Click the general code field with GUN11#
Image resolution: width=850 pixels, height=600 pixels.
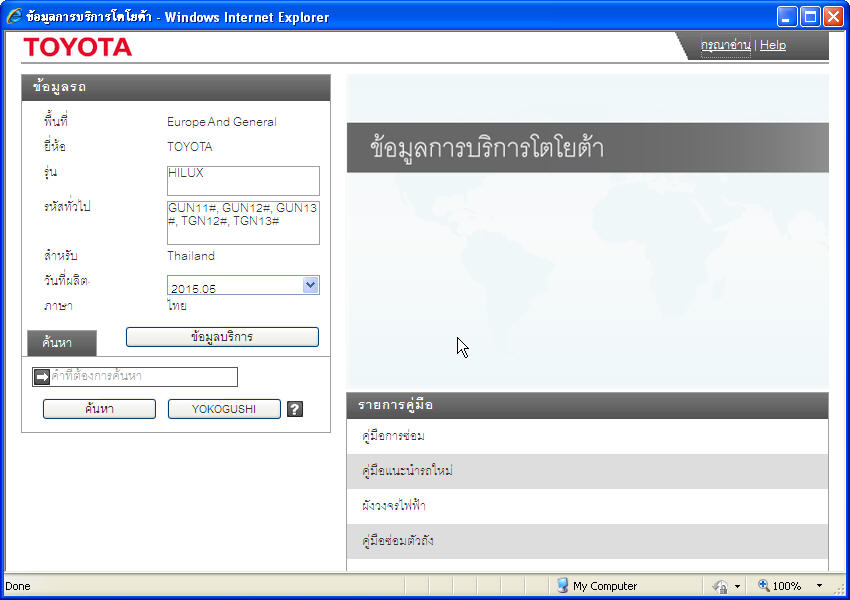[x=243, y=223]
